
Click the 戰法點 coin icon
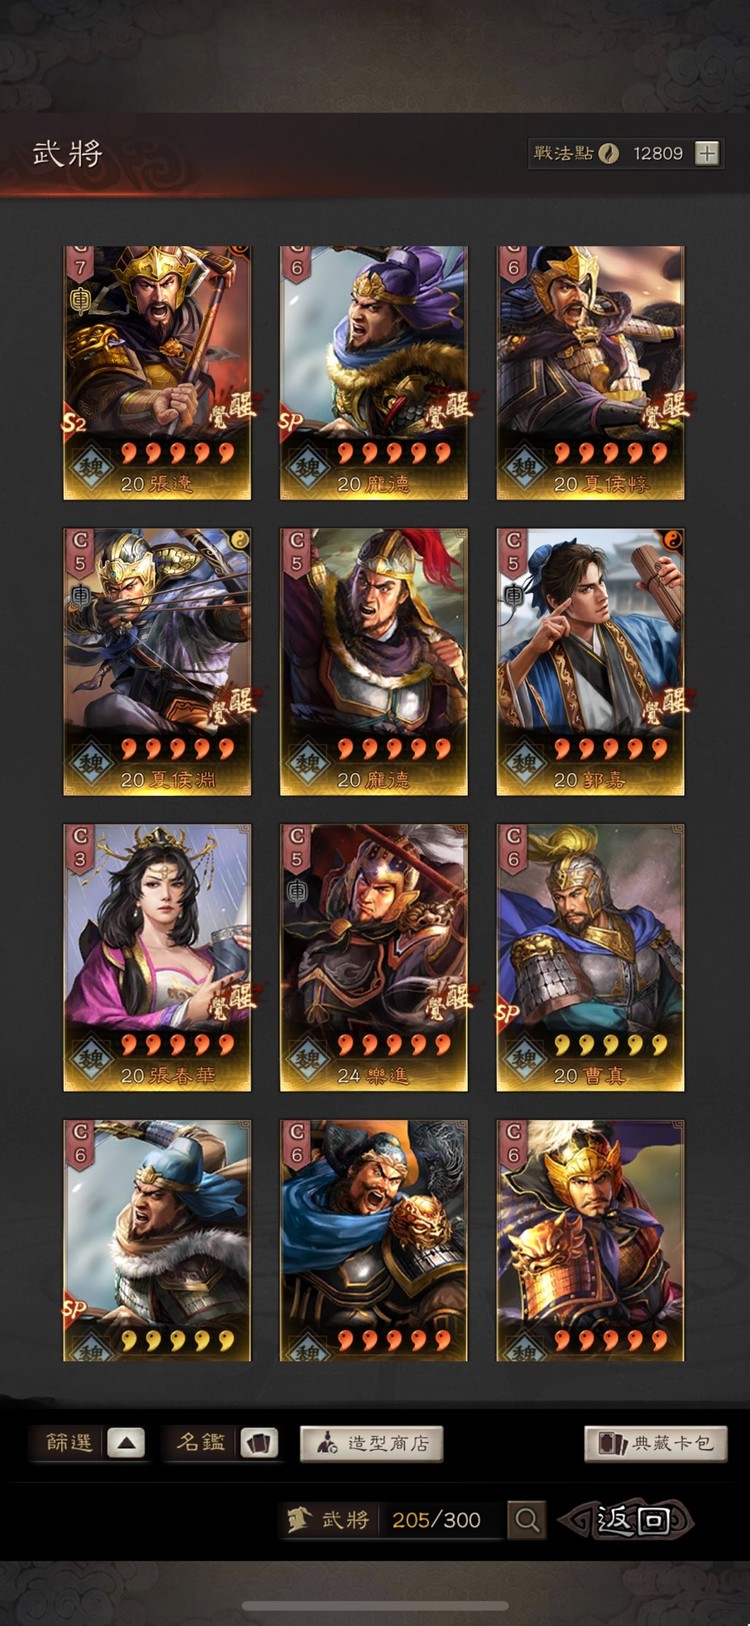(x=608, y=153)
